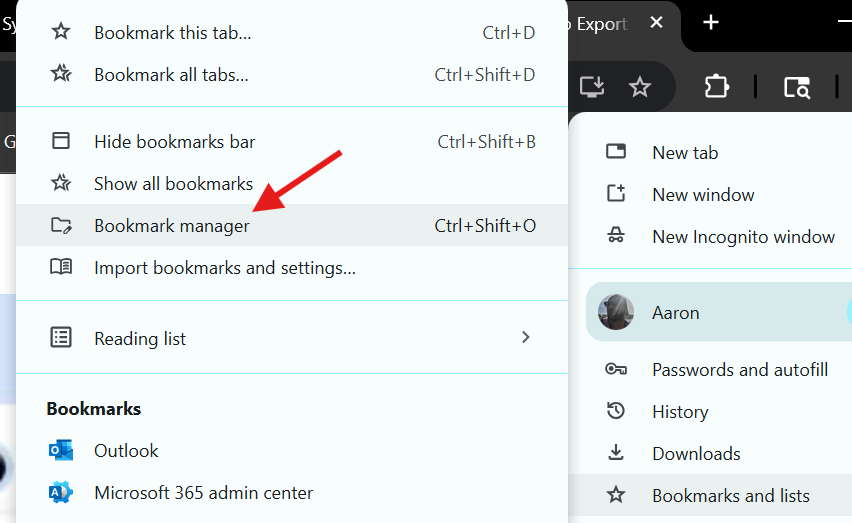Hide bookmarks bar
852x523 pixels.
click(x=174, y=142)
